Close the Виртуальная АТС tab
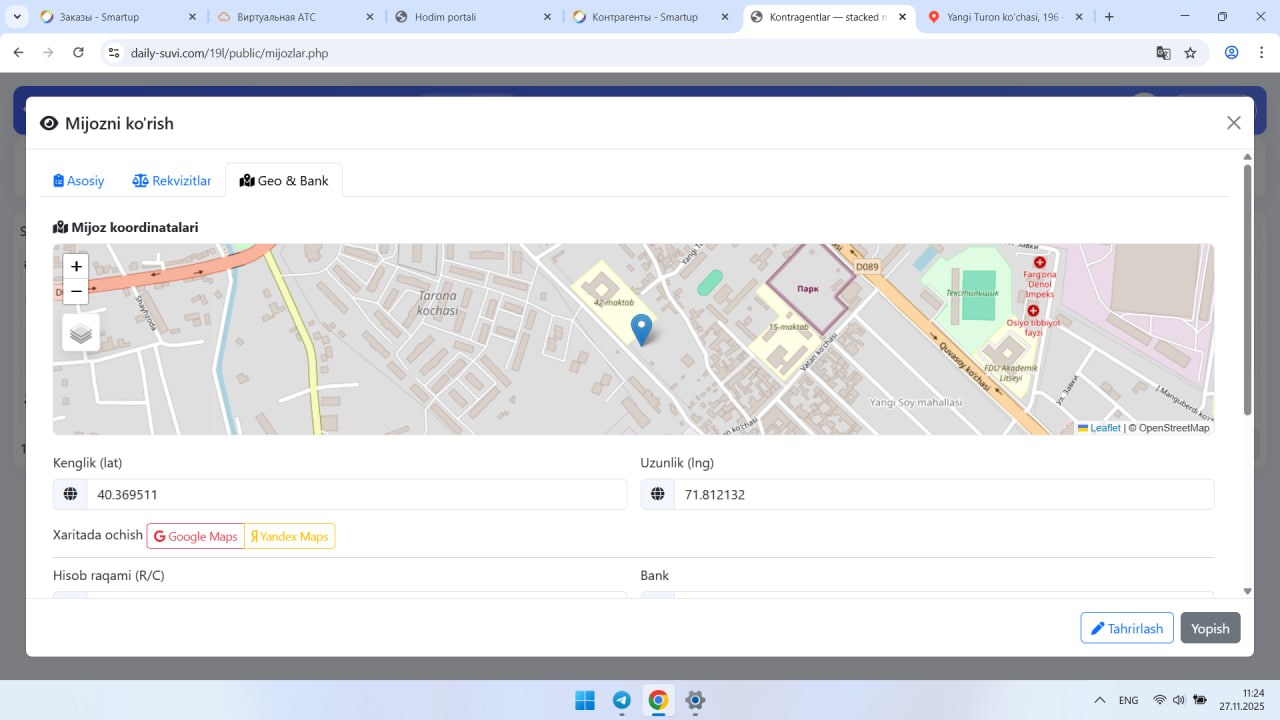Viewport: 1280px width, 720px height. click(370, 17)
